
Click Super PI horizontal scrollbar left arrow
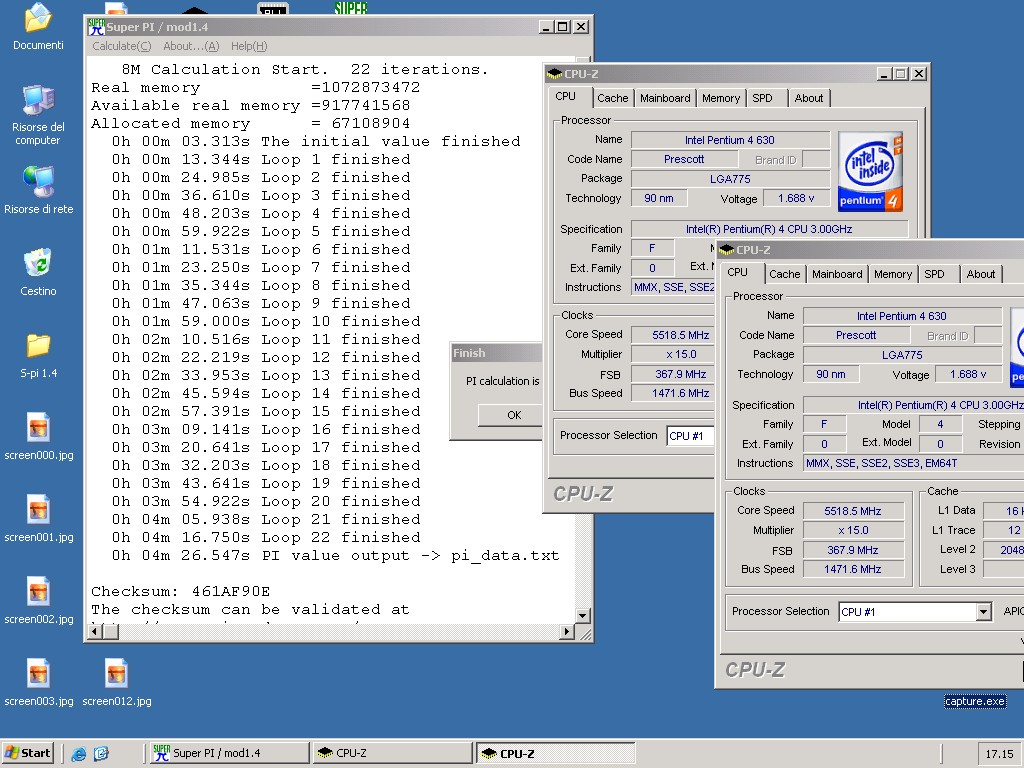pyautogui.click(x=96, y=632)
